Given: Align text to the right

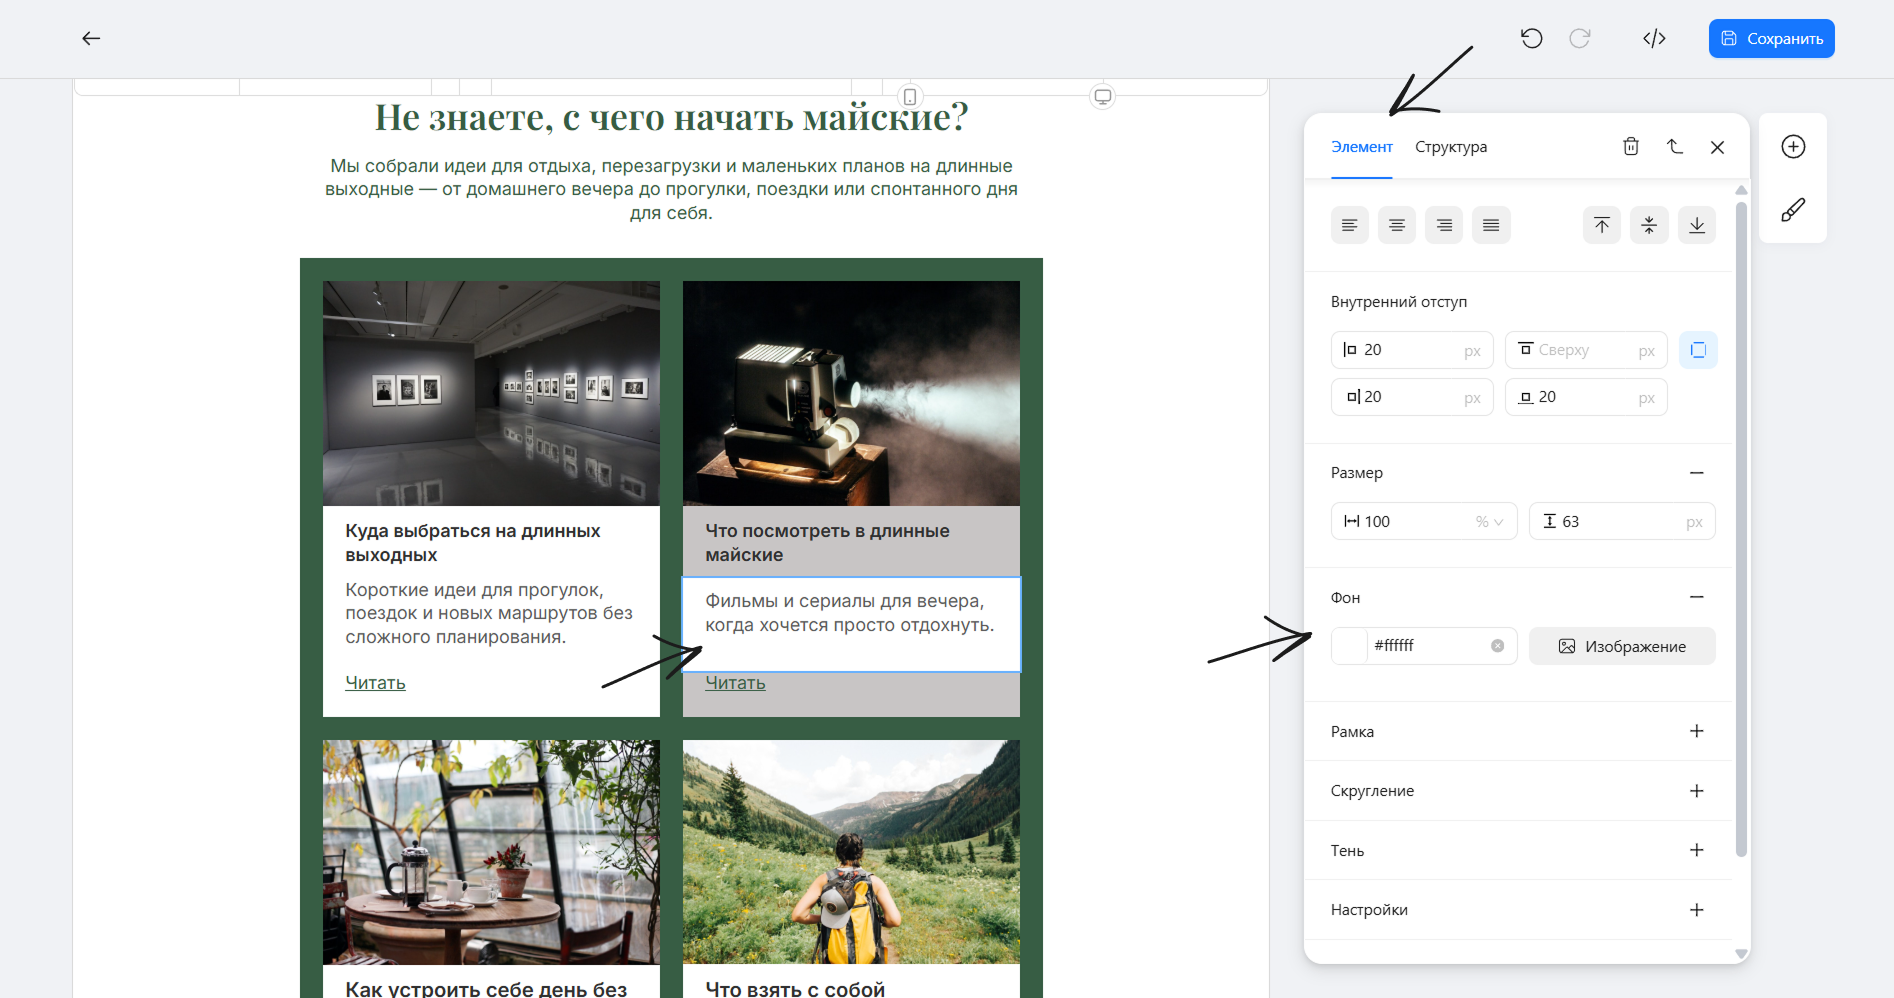Looking at the screenshot, I should pos(1444,225).
